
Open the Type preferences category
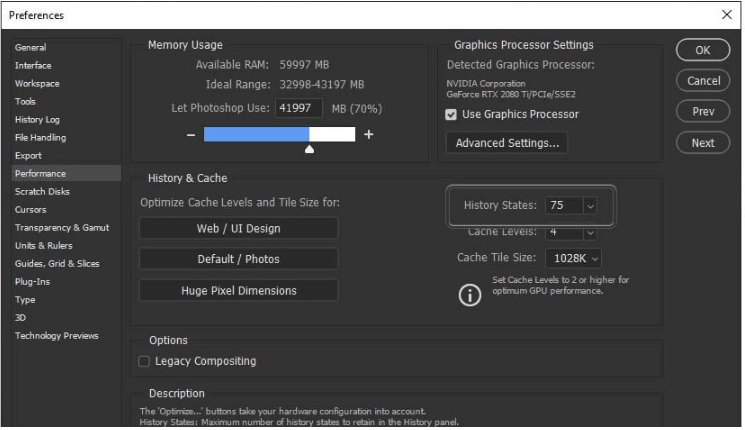click(25, 300)
